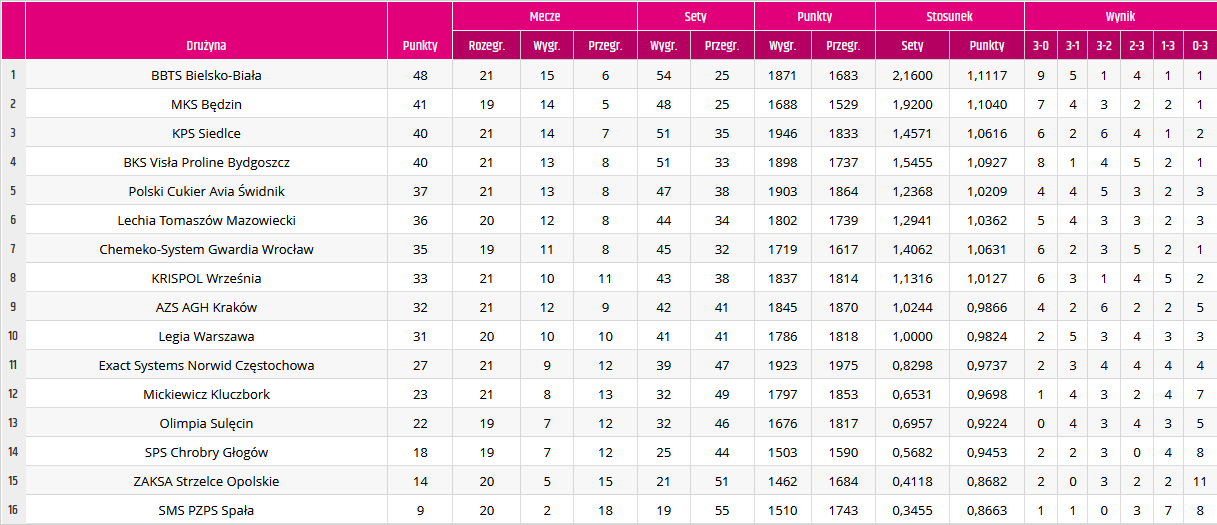Open BBTS Bielsko-Biała team link

pyautogui.click(x=206, y=76)
